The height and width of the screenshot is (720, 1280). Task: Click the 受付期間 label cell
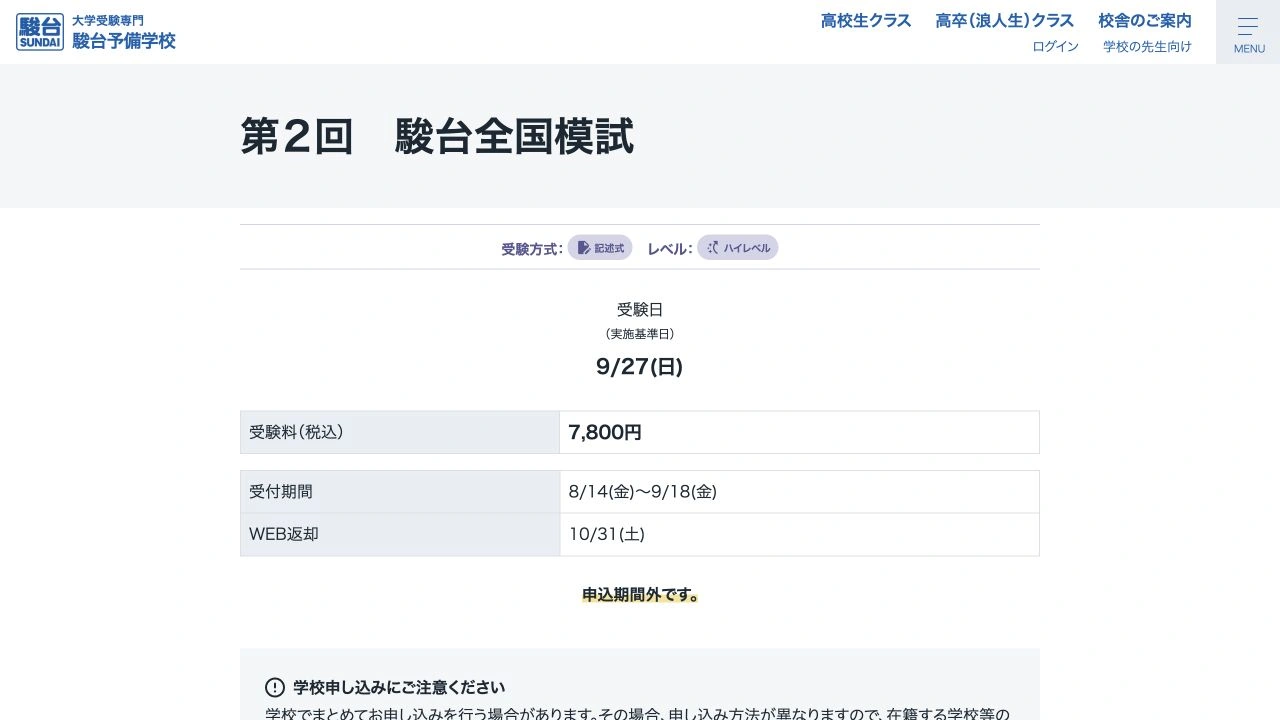point(400,492)
